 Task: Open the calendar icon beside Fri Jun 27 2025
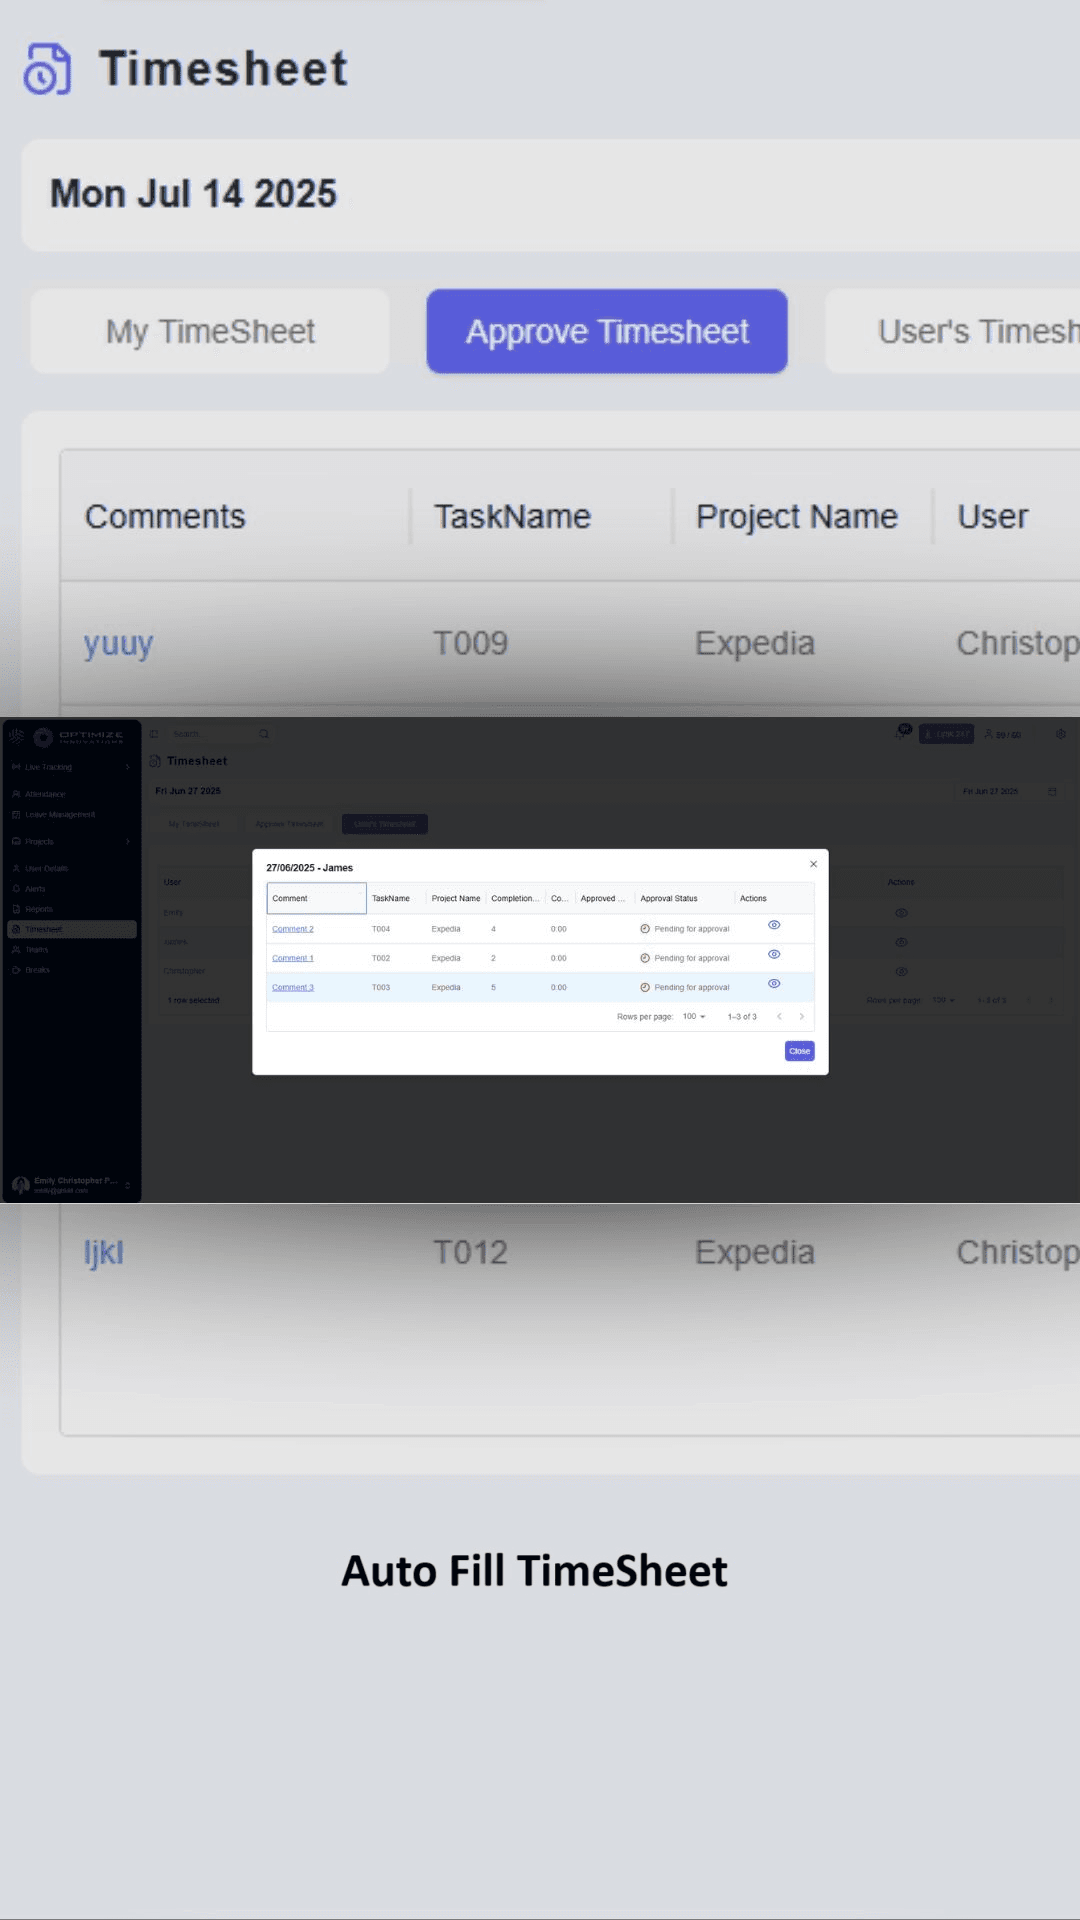coord(1052,791)
